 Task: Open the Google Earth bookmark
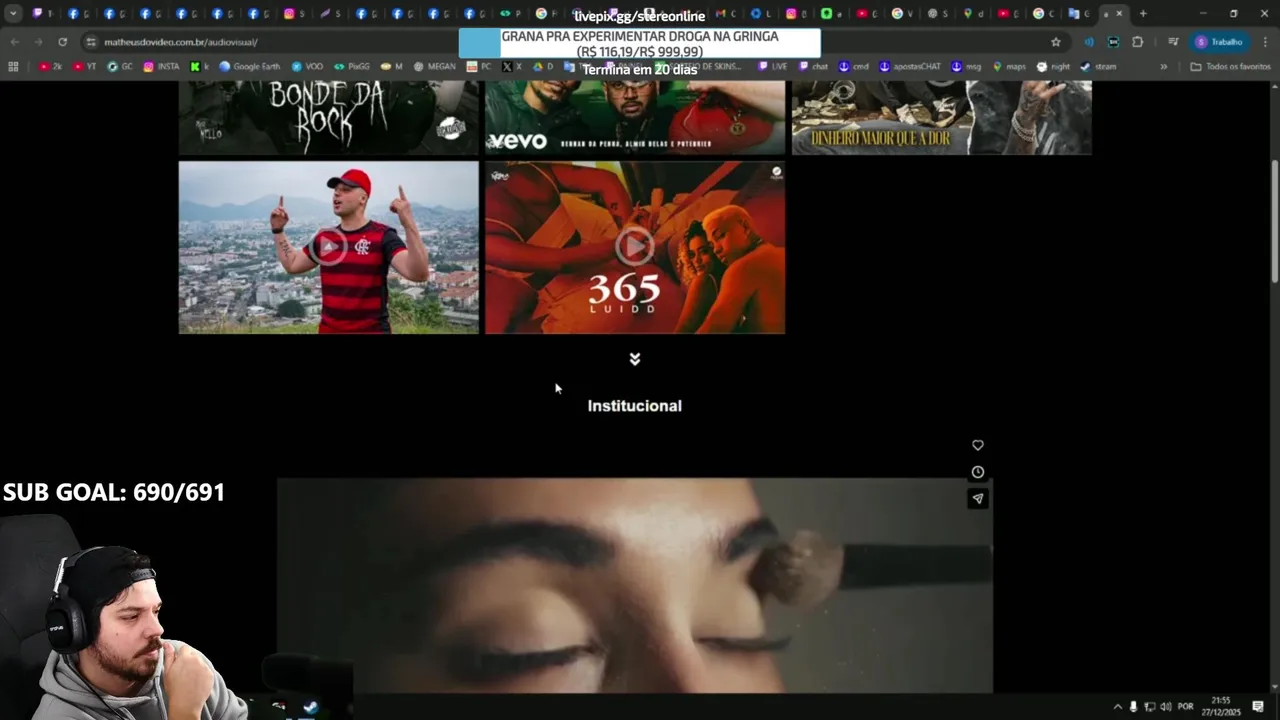pos(250,66)
